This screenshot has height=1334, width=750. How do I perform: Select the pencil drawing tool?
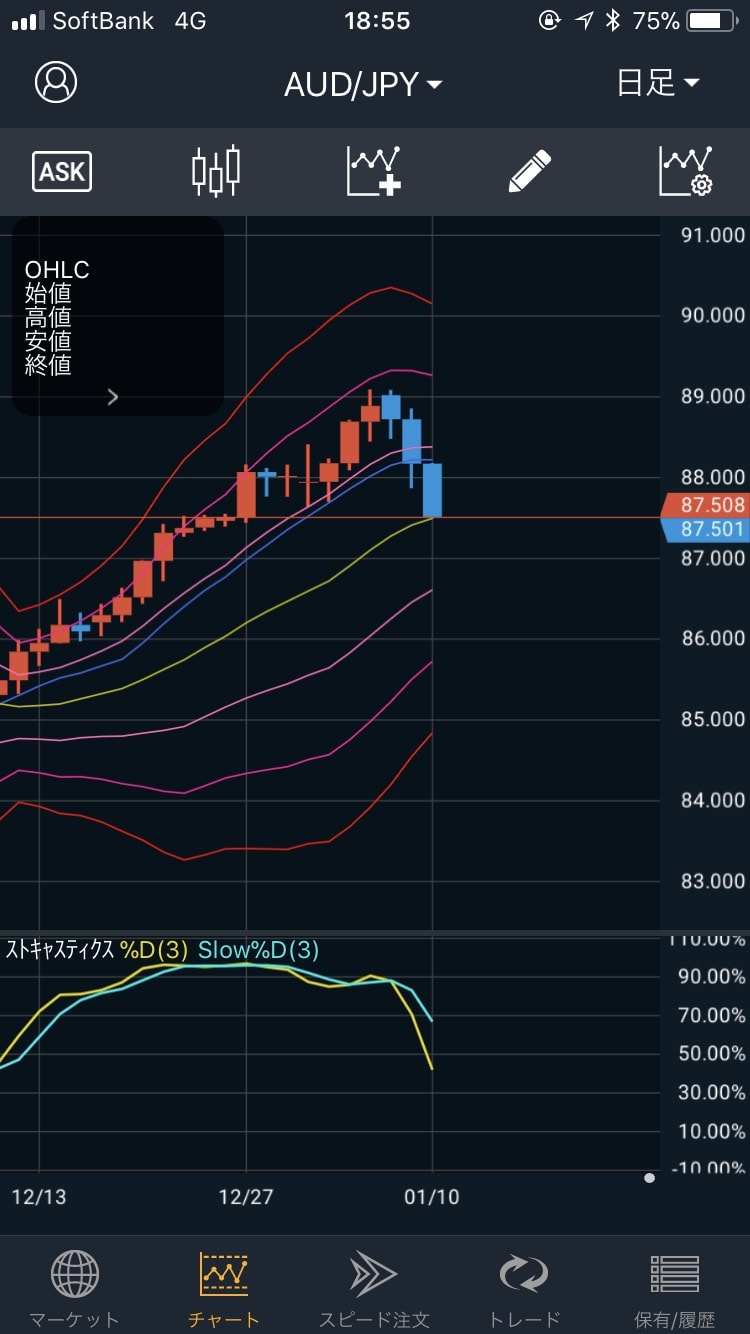(530, 171)
